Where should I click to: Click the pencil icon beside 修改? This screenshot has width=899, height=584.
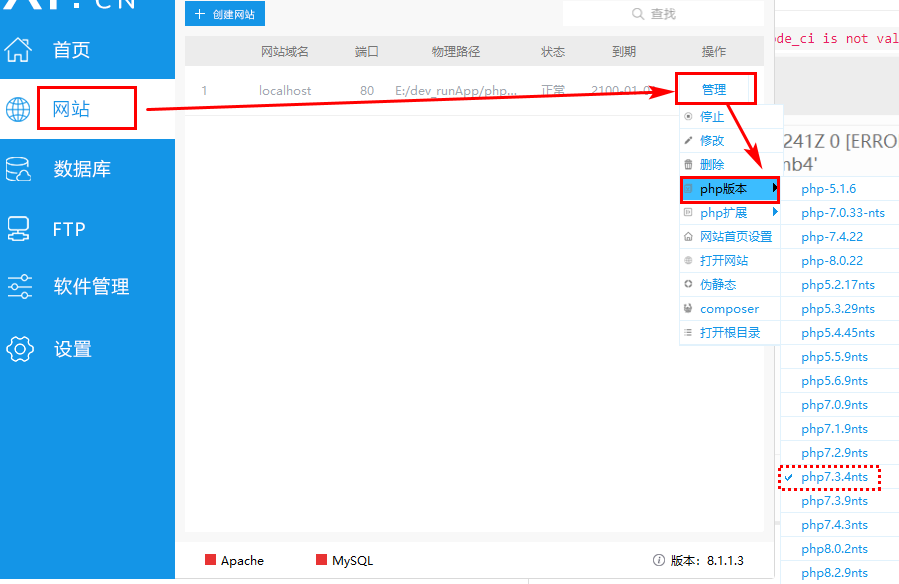click(x=688, y=140)
